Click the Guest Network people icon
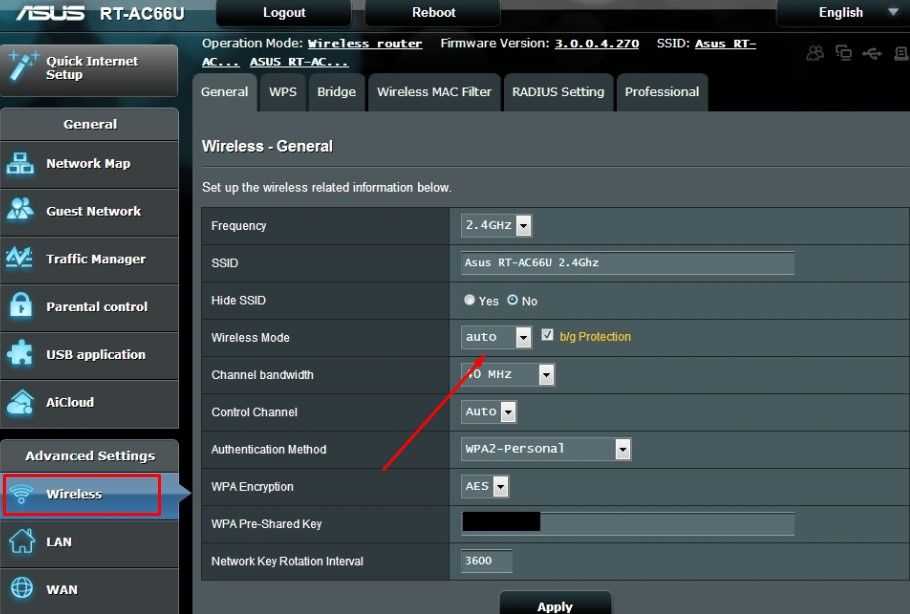The width and height of the screenshot is (910, 614). (21, 211)
